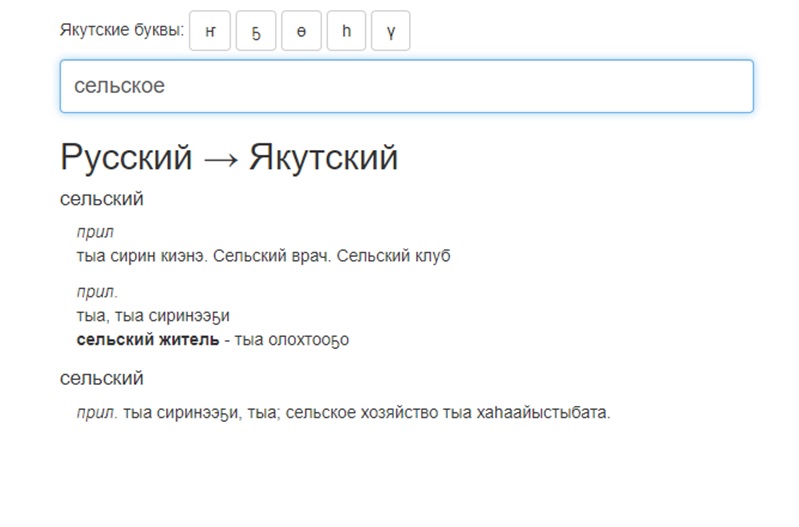Viewport: 799px width, 527px height.
Task: Click the line 'тыа, тыа сиринээҕи'
Action: point(153,316)
